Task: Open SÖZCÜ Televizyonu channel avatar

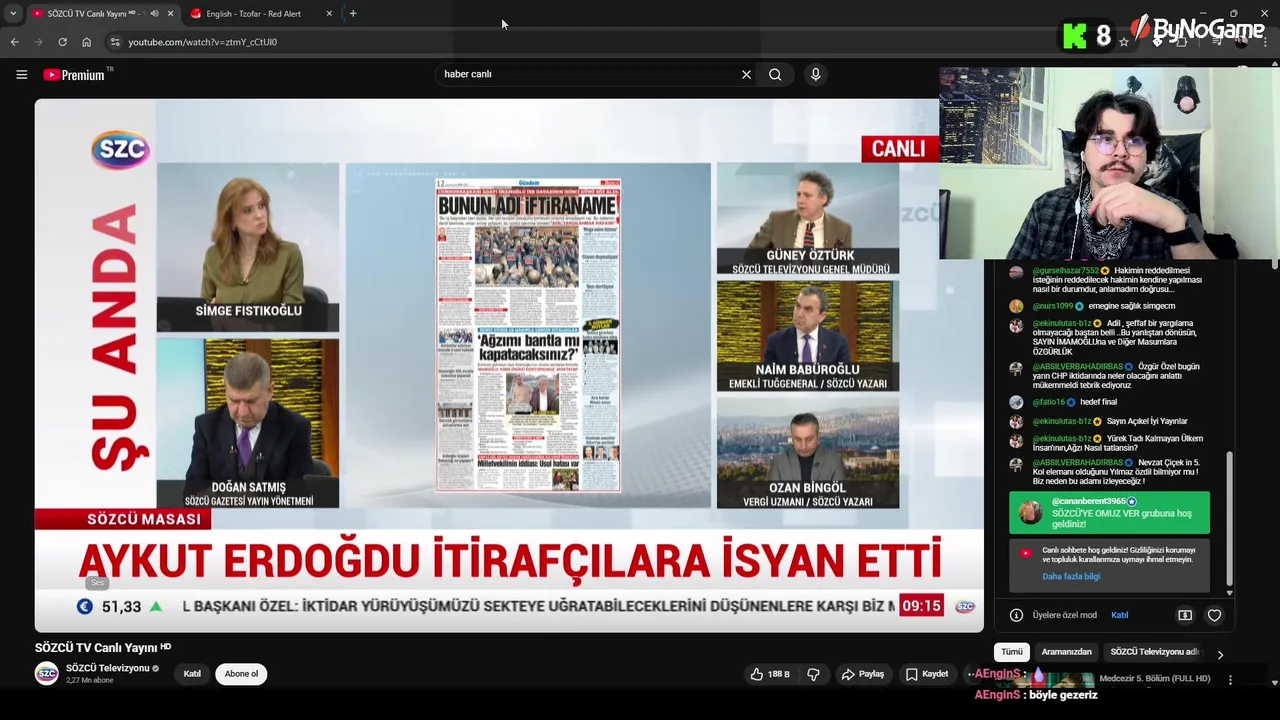Action: (47, 673)
